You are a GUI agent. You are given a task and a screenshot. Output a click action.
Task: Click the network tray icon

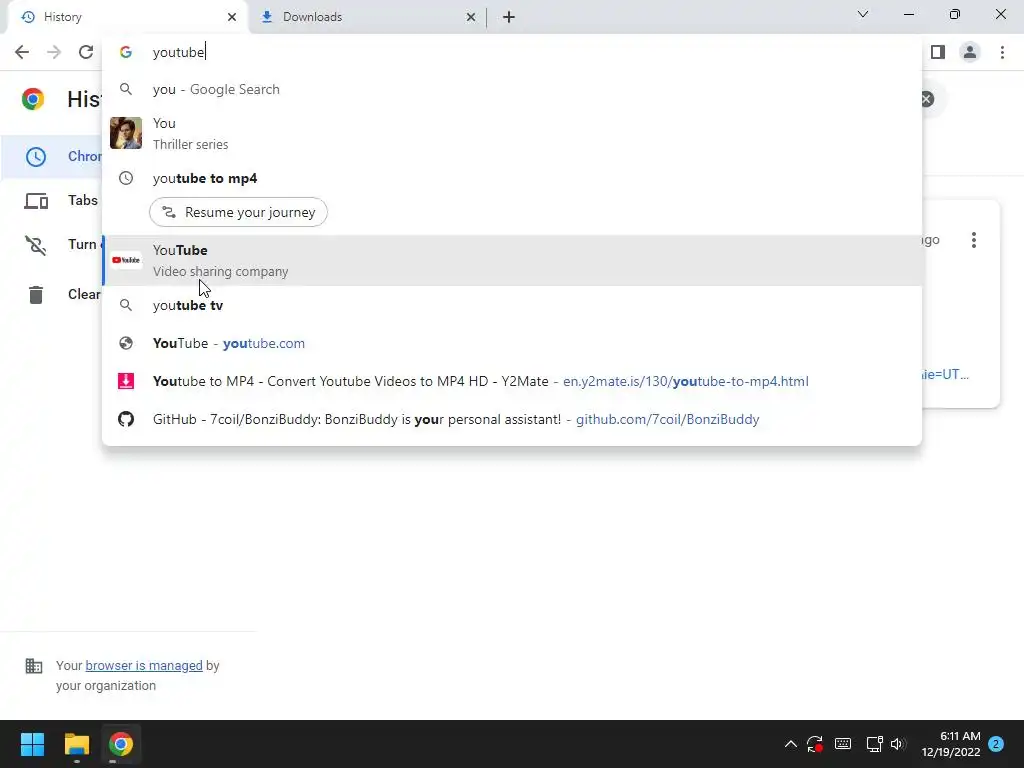coord(874,744)
